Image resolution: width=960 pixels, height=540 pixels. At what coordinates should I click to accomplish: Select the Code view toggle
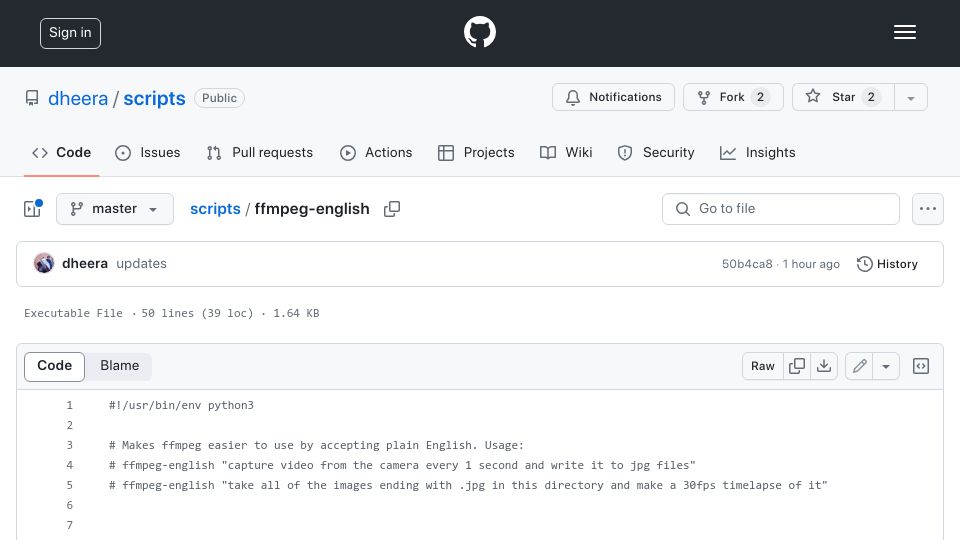tap(54, 366)
